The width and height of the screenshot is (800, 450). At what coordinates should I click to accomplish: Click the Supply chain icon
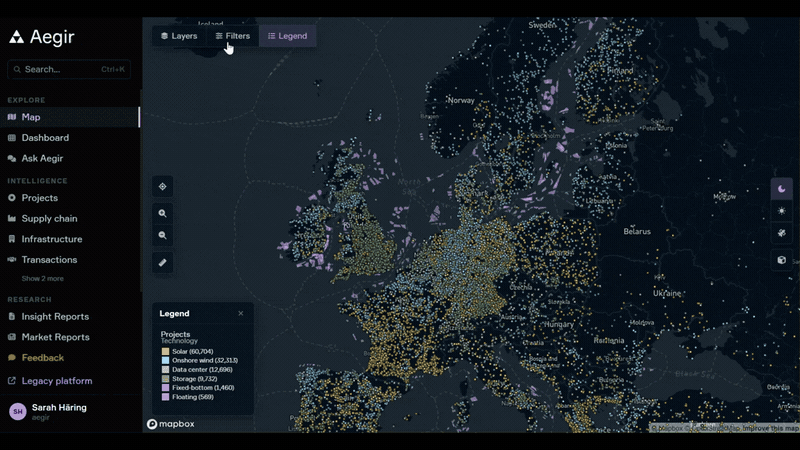(12, 218)
